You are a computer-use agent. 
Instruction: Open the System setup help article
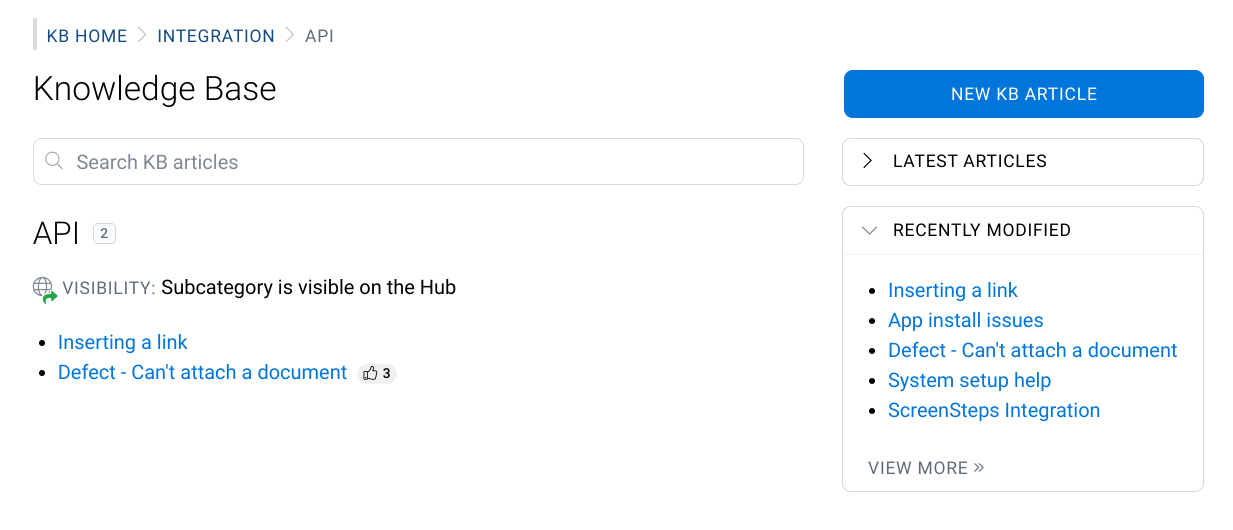click(970, 380)
